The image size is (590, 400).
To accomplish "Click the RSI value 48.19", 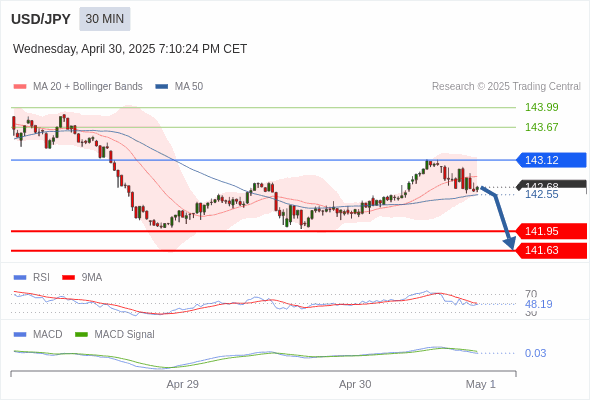I will coord(538,304).
